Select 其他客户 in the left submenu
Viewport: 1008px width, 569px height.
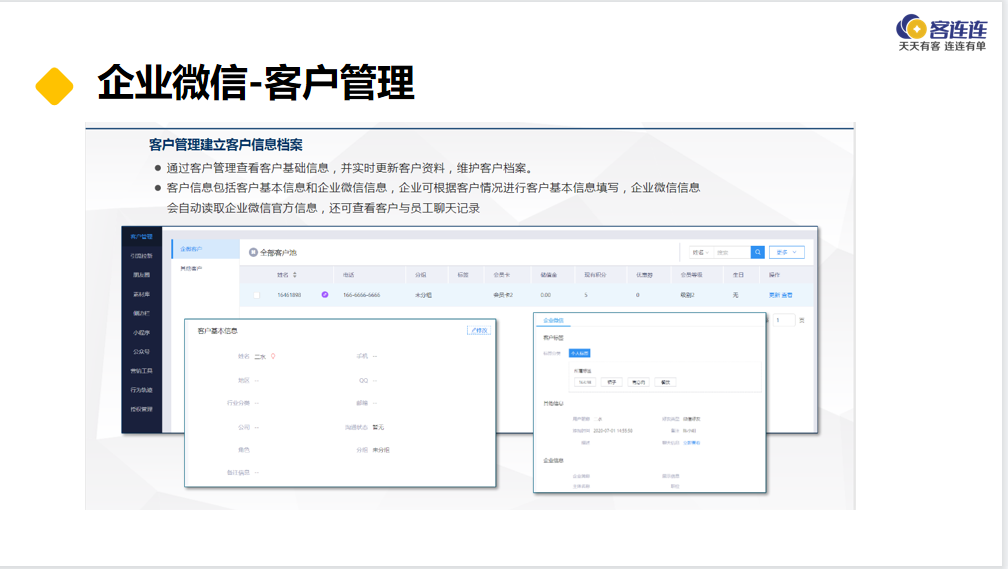pos(191,268)
